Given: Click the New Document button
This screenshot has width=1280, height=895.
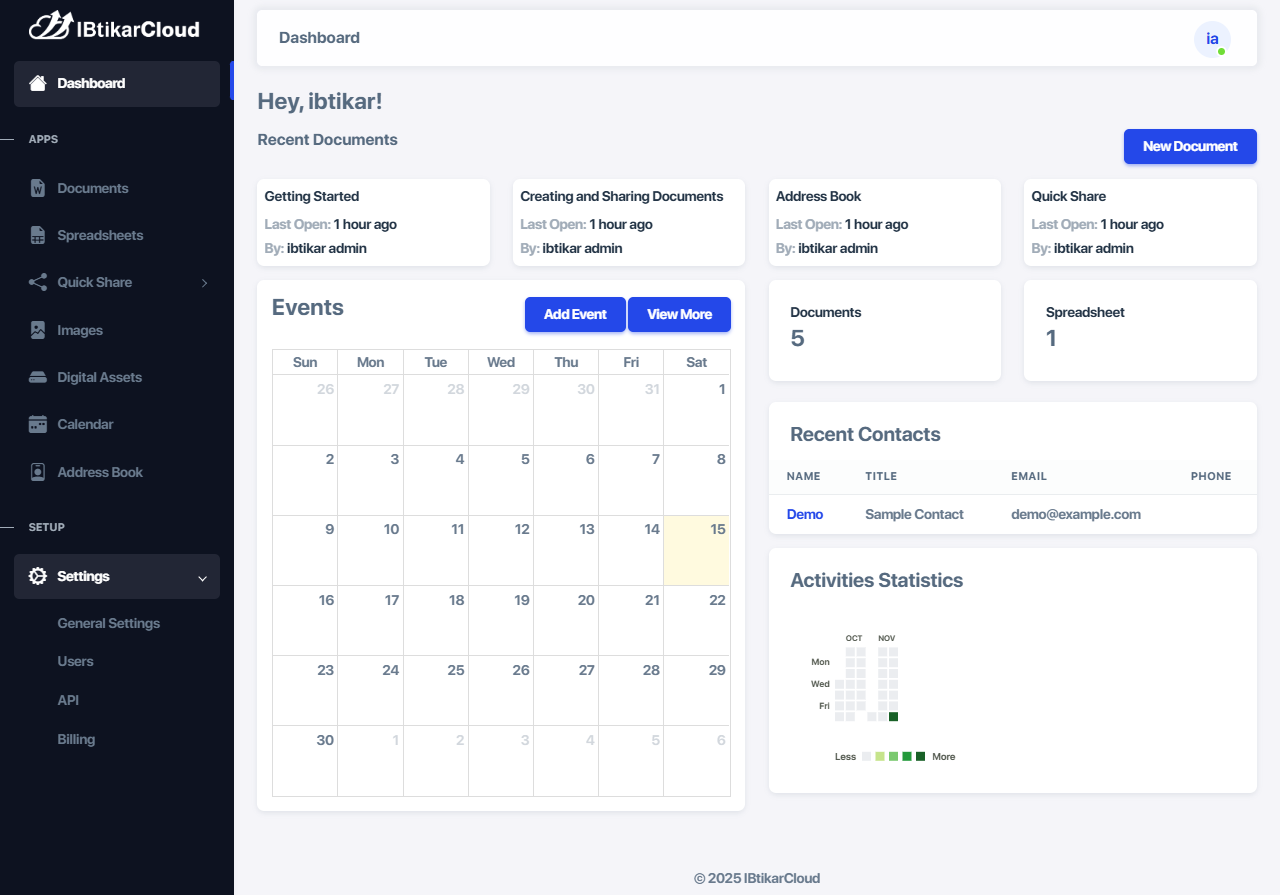Looking at the screenshot, I should coord(1190,146).
